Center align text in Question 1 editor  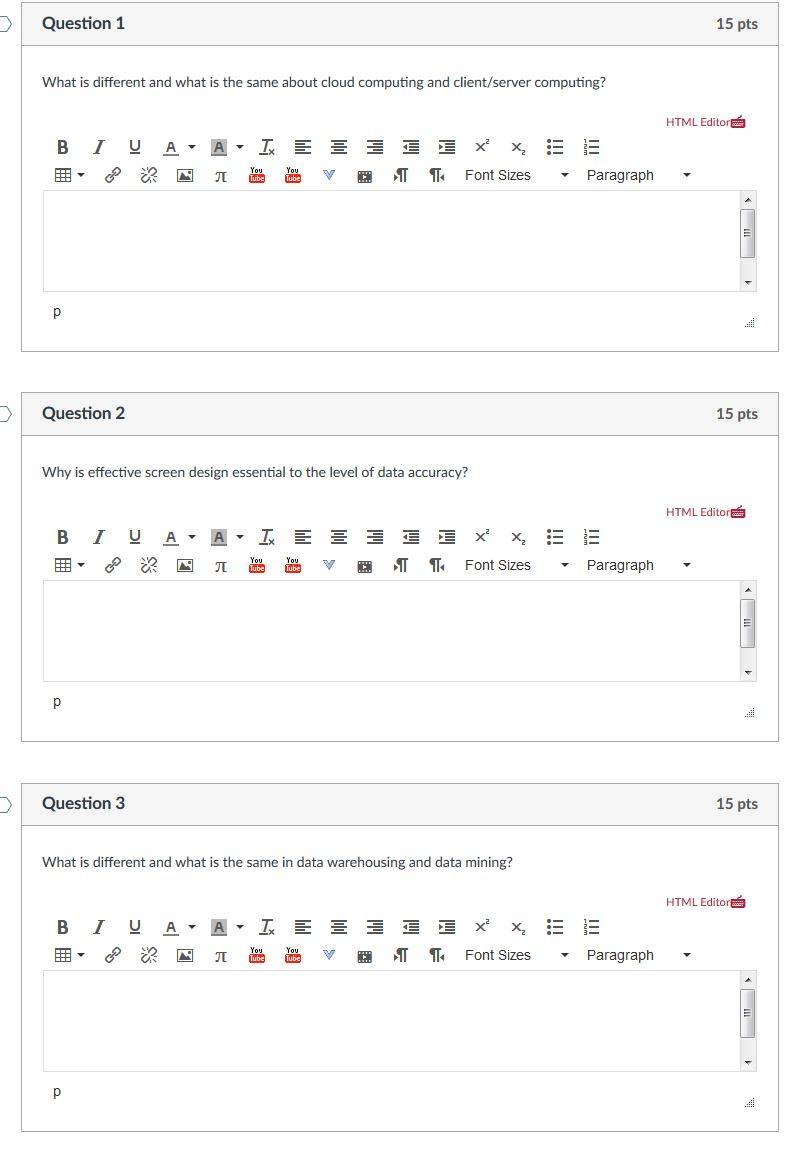(x=339, y=147)
